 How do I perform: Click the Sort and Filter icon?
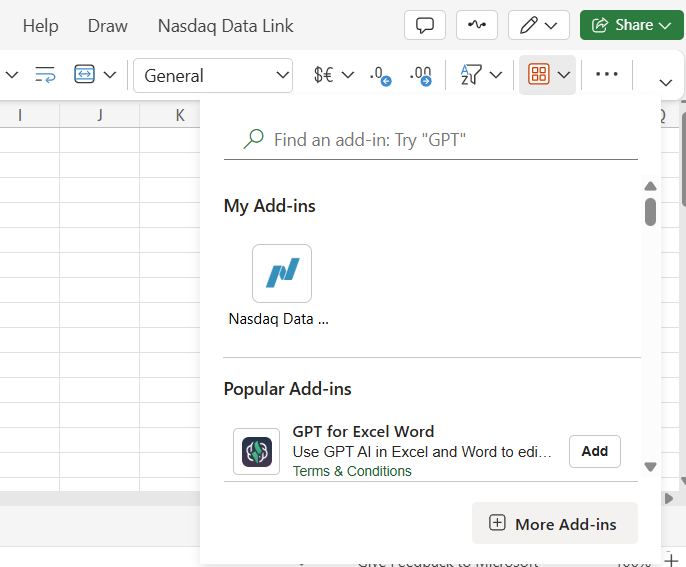click(x=471, y=75)
